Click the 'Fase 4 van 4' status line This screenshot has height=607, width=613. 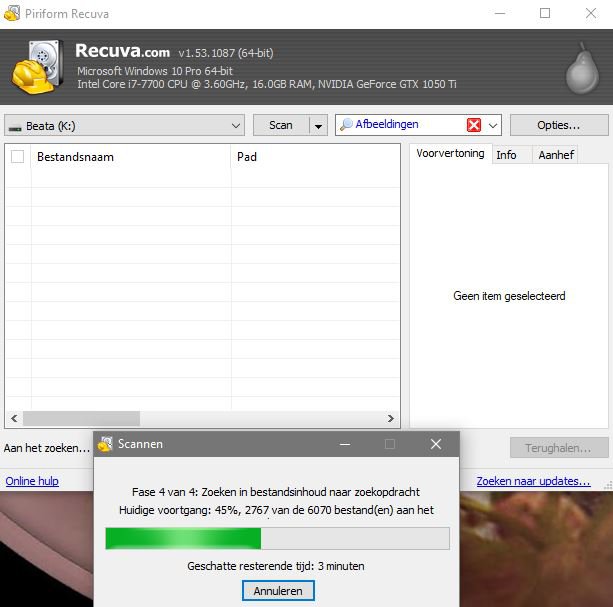tap(276, 492)
